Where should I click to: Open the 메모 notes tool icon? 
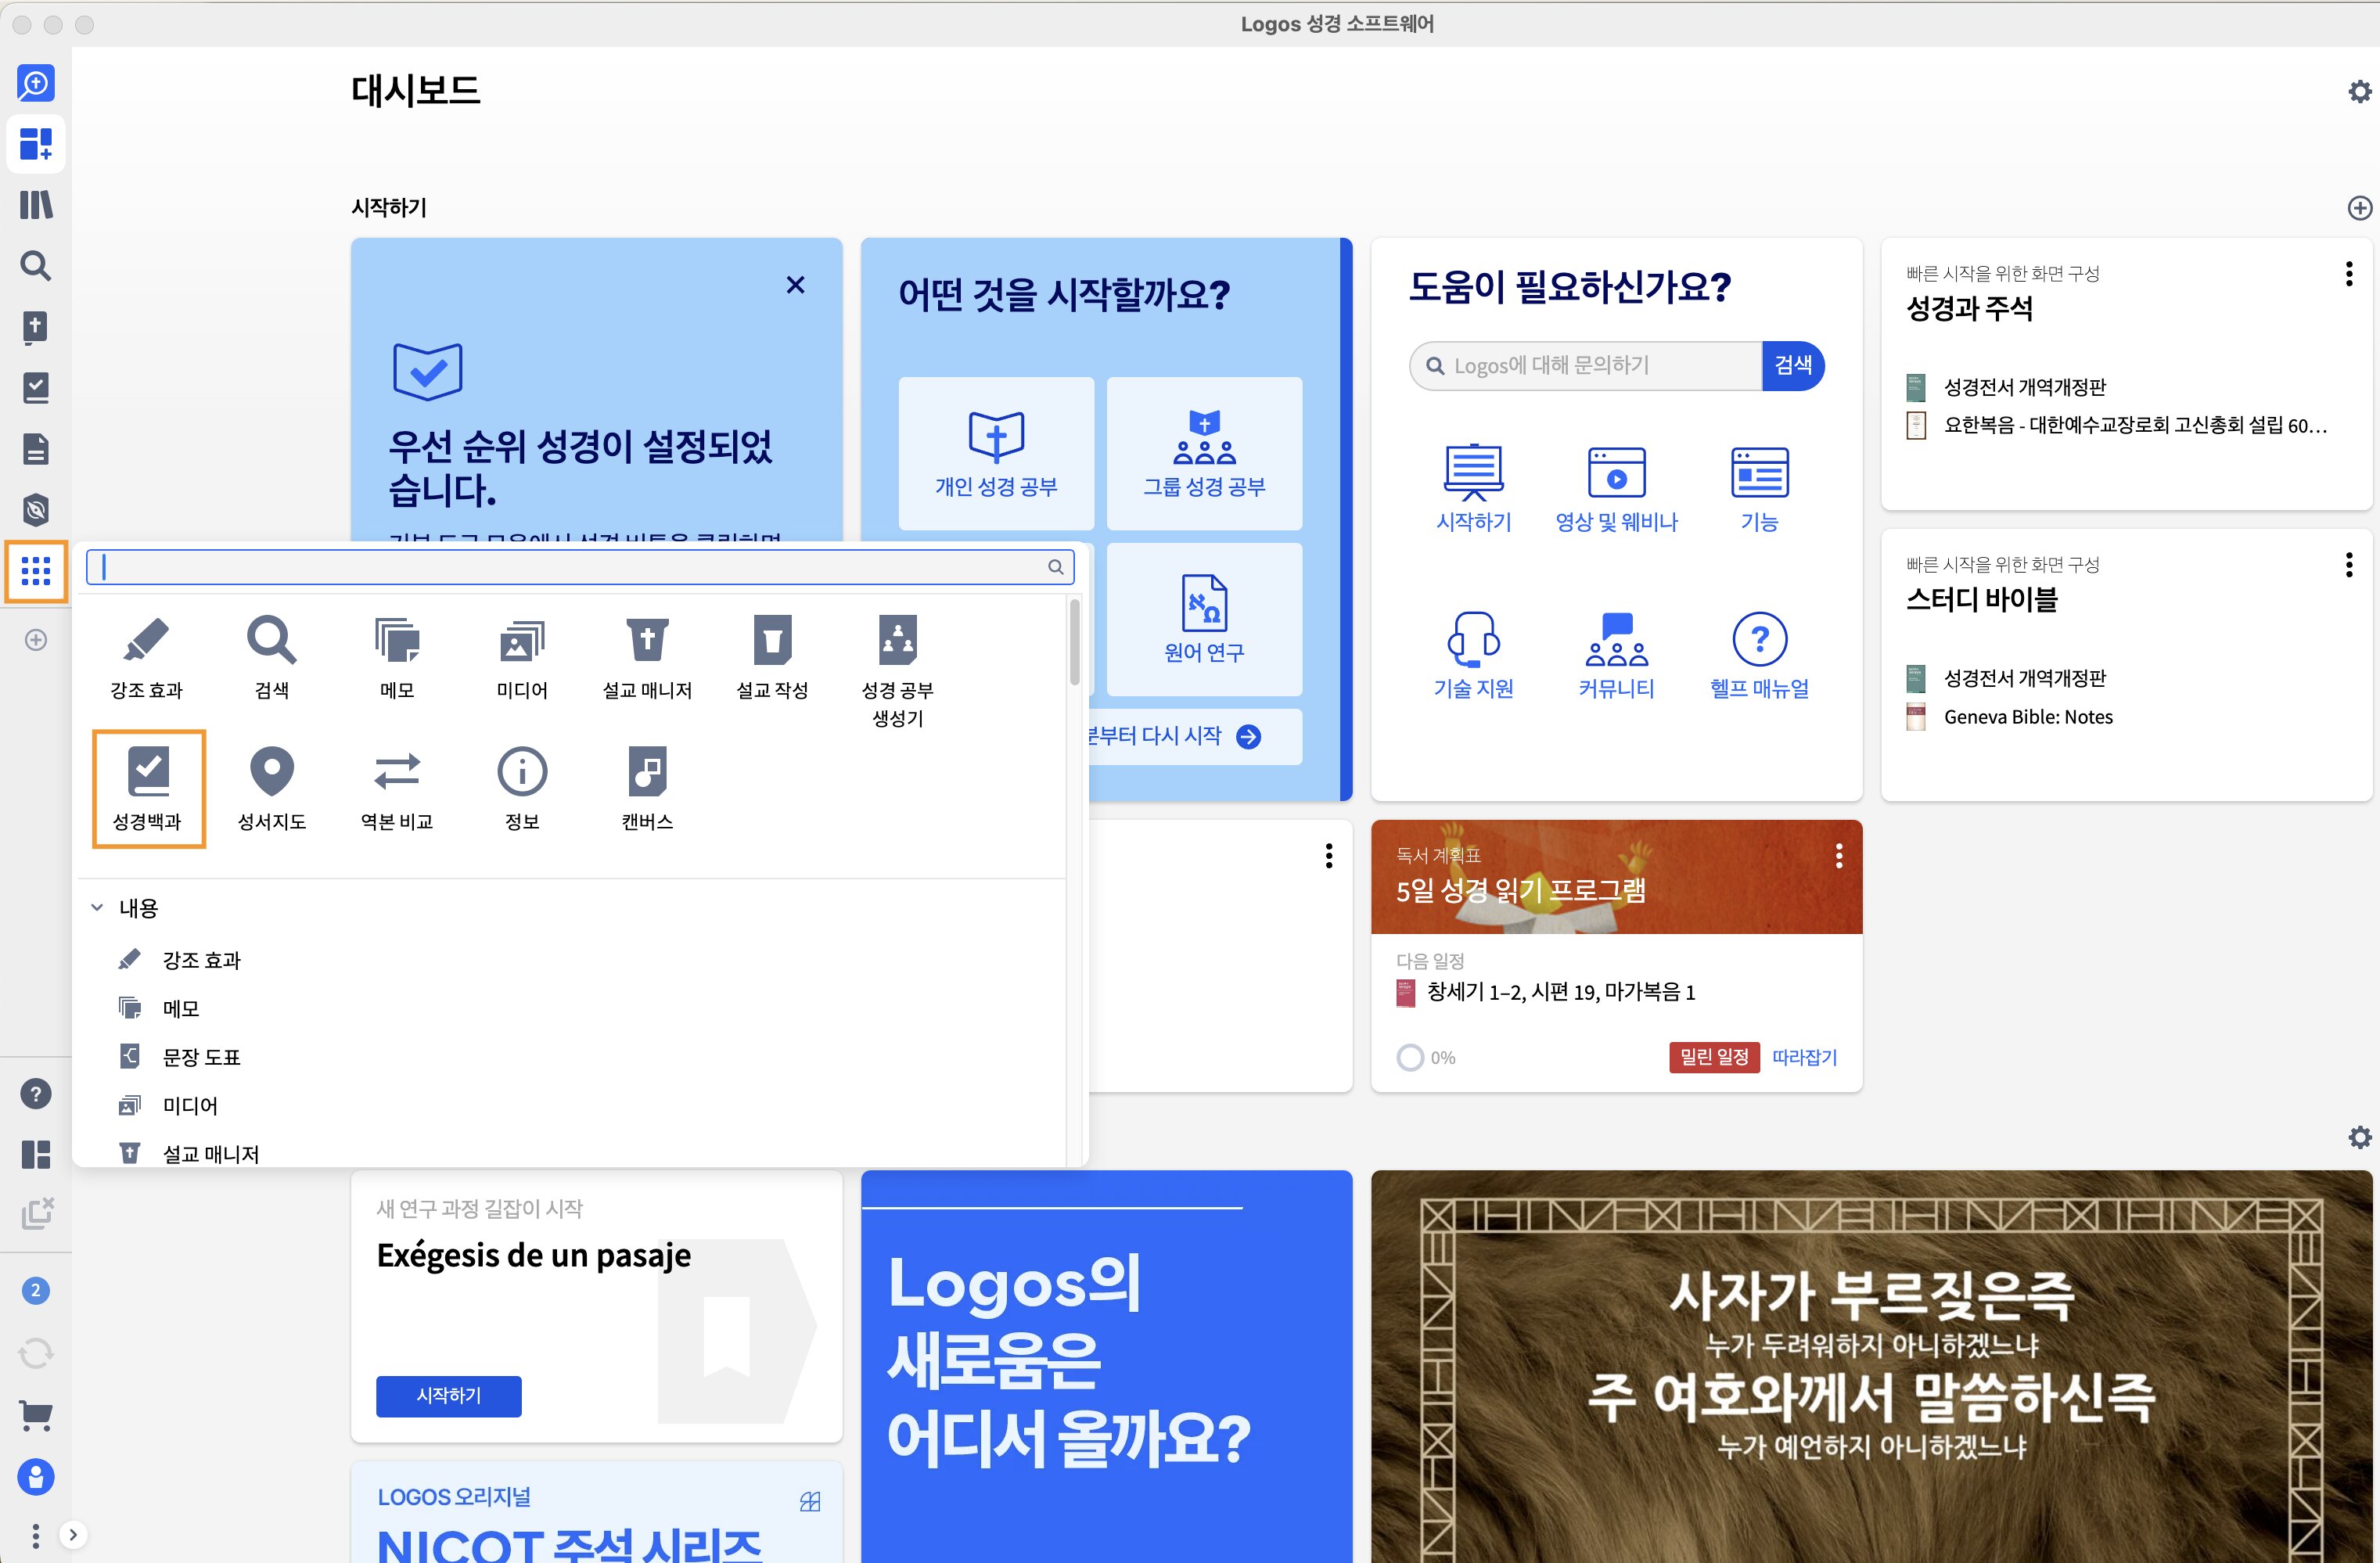[x=397, y=658]
